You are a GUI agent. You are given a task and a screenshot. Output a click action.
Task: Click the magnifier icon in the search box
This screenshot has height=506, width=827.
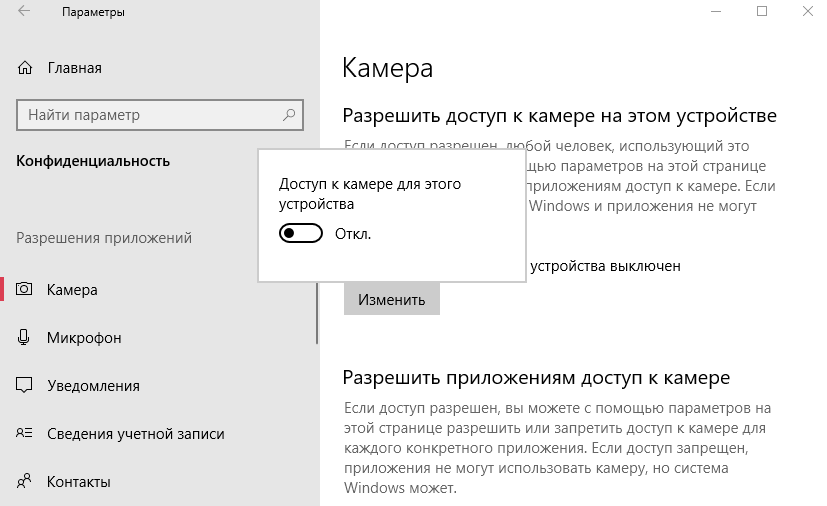tap(289, 115)
